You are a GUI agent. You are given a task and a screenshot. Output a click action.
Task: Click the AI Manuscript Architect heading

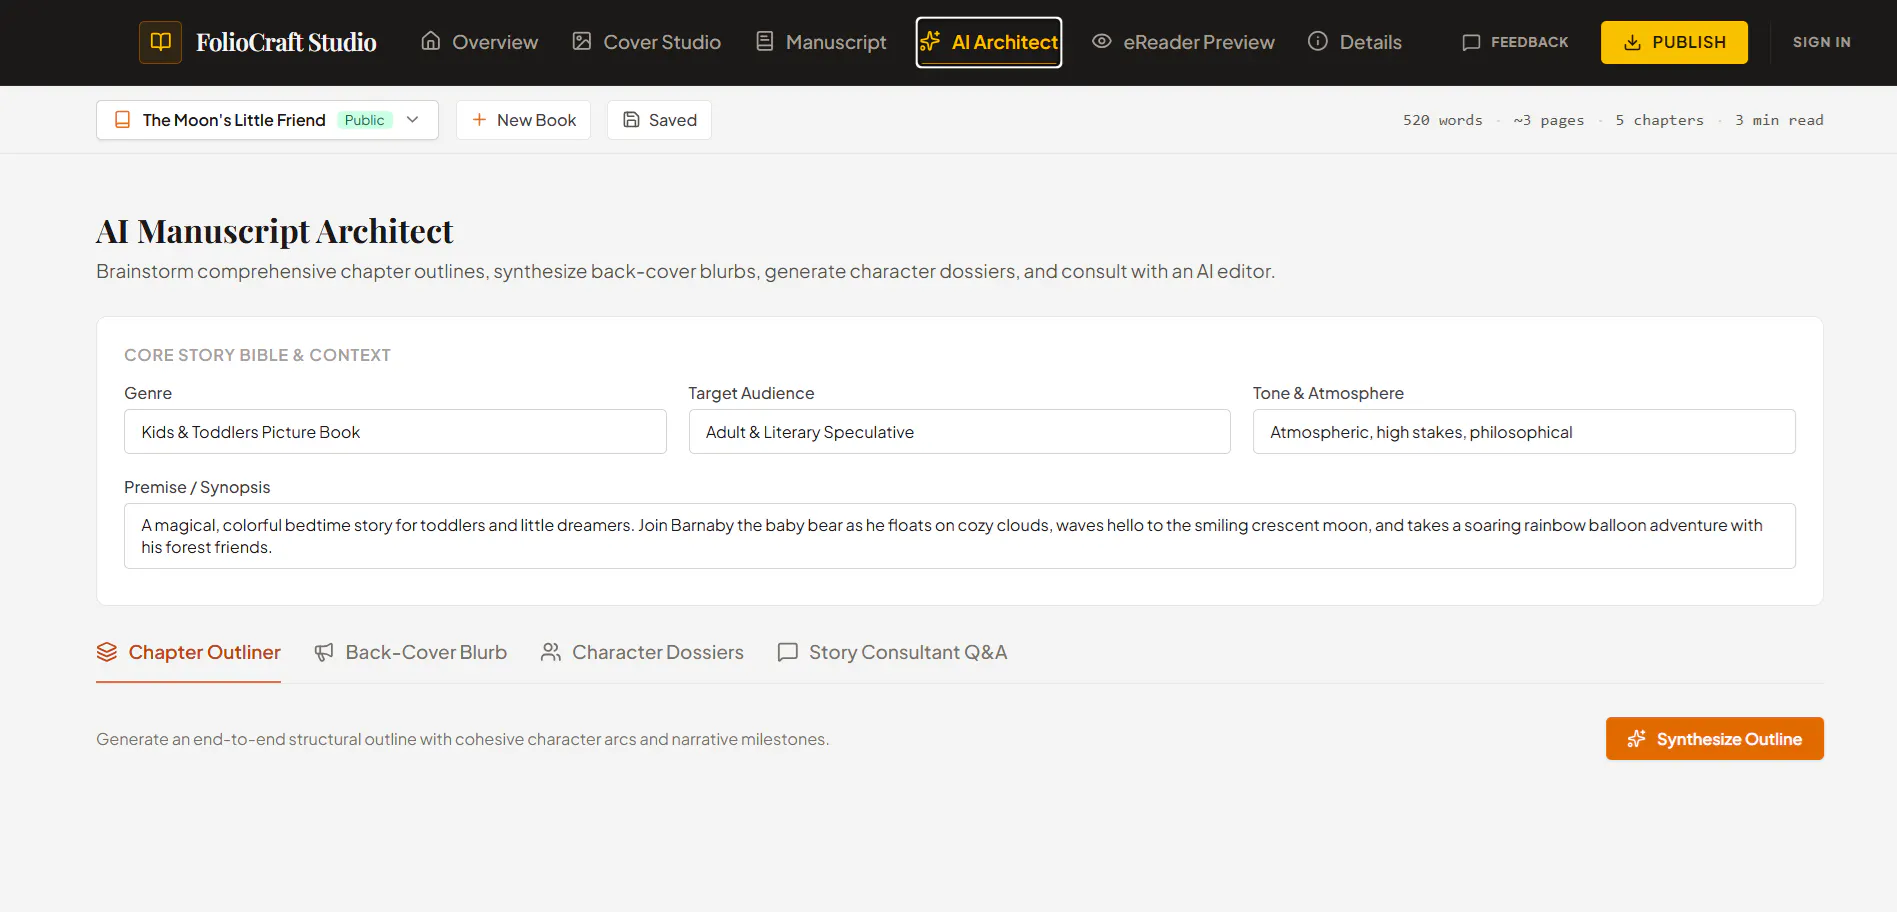point(275,231)
